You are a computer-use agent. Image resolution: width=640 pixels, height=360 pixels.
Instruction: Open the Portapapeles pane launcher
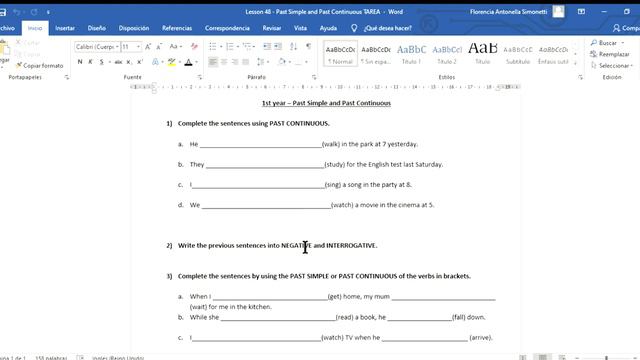coord(67,77)
